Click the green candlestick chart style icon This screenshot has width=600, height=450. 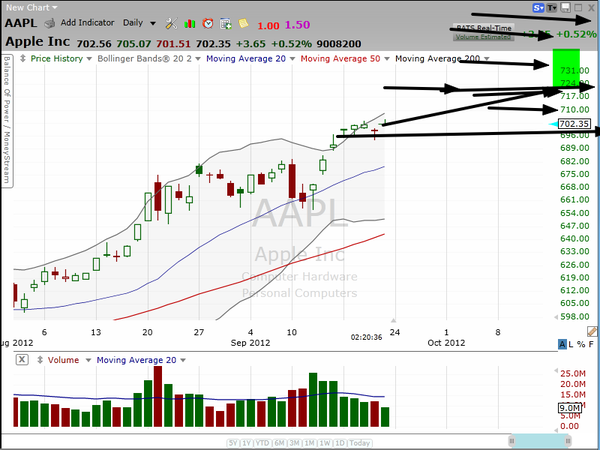point(189,24)
